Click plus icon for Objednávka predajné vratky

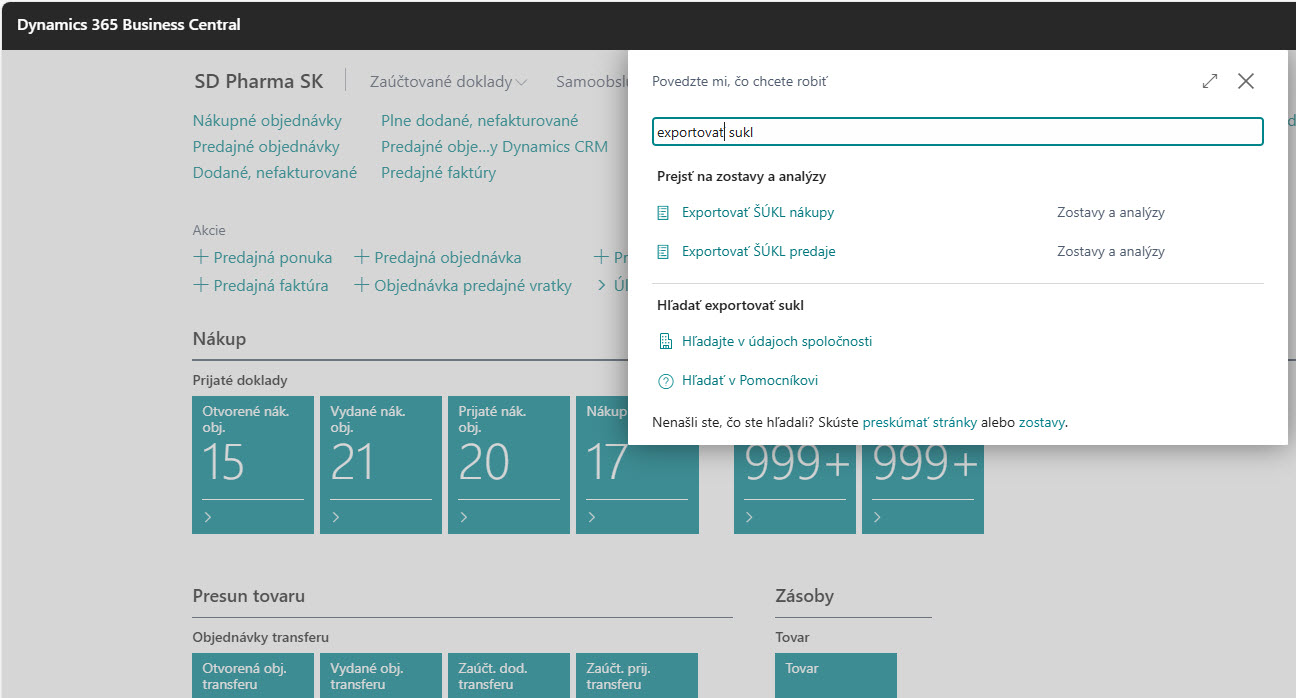click(362, 286)
